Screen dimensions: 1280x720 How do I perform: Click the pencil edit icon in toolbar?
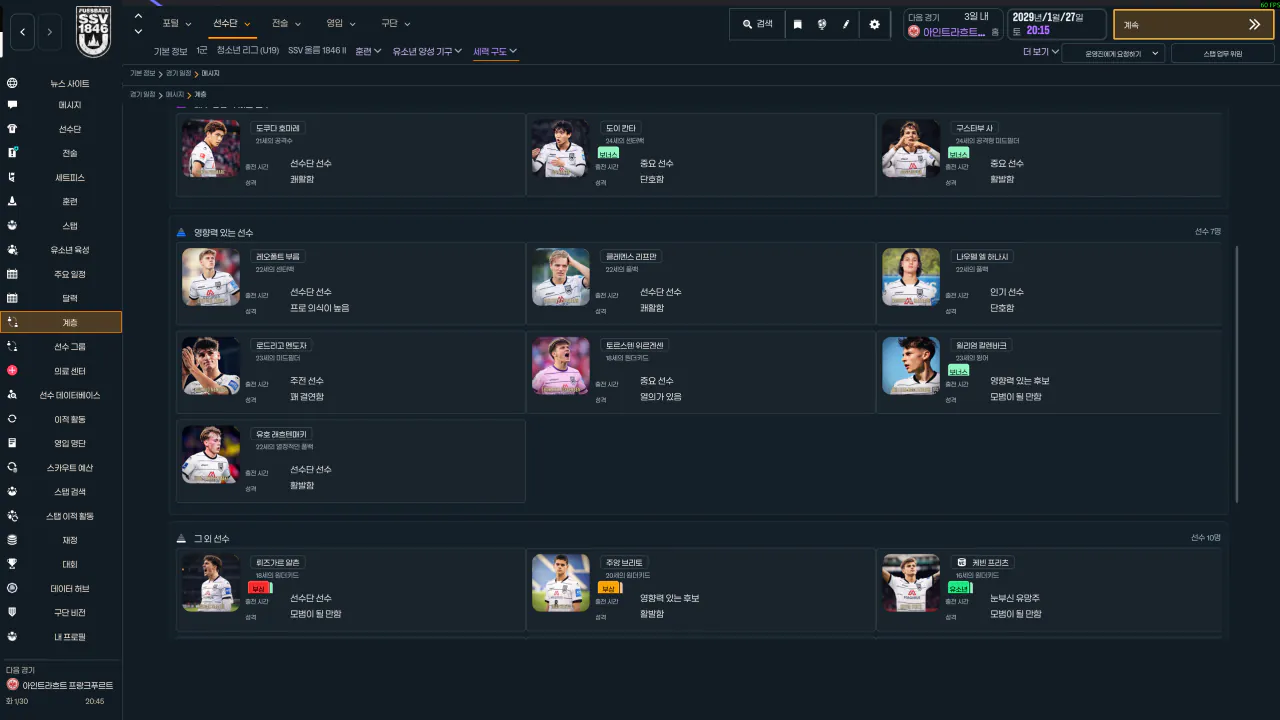pyautogui.click(x=846, y=24)
